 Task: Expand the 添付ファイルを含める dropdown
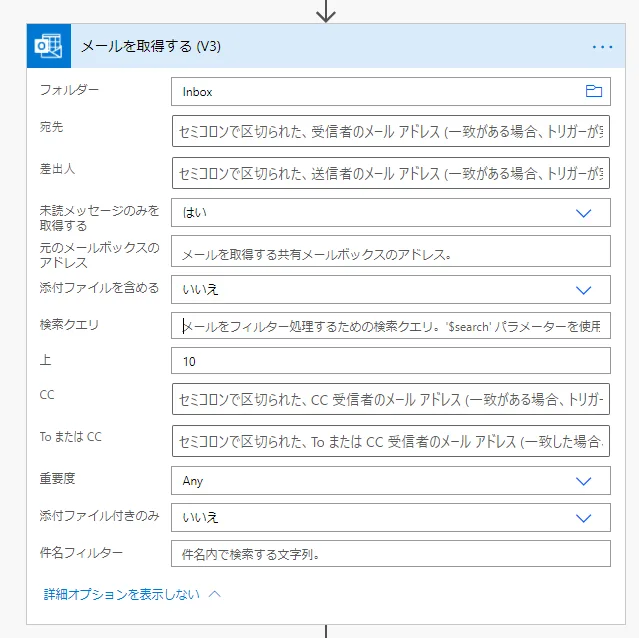coord(584,289)
